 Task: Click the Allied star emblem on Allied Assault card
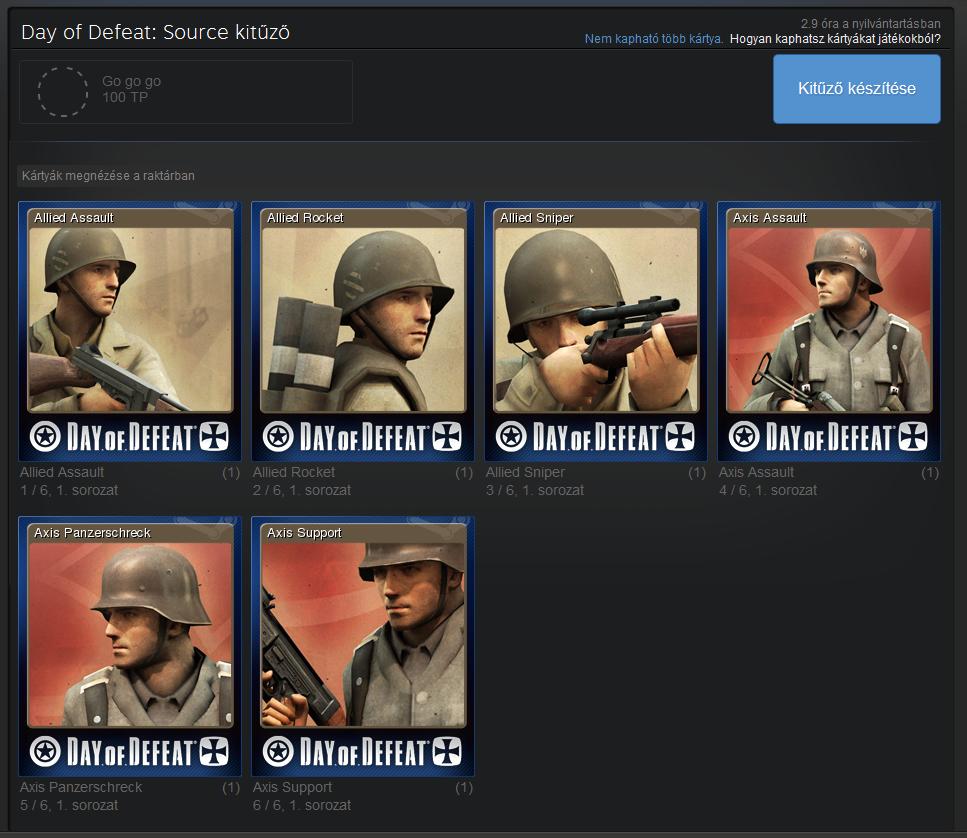click(x=45, y=437)
